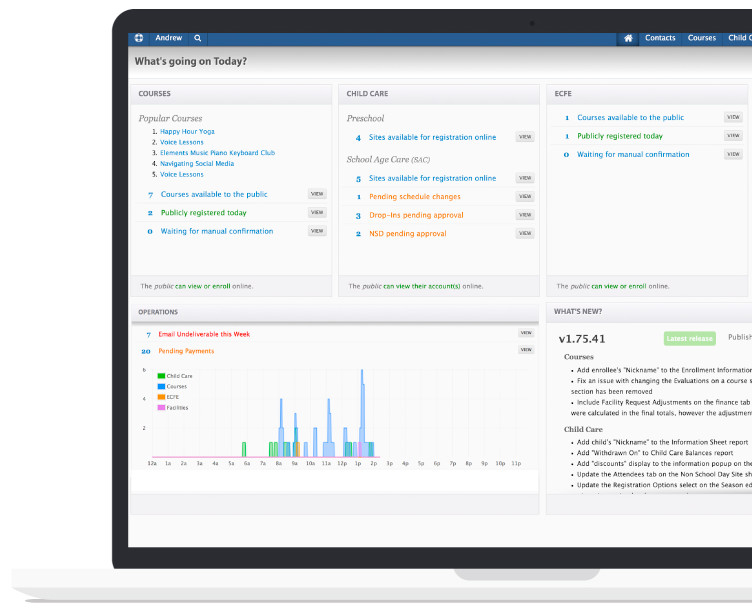View Waiting for manual confirmation in Courses panel

[317, 231]
